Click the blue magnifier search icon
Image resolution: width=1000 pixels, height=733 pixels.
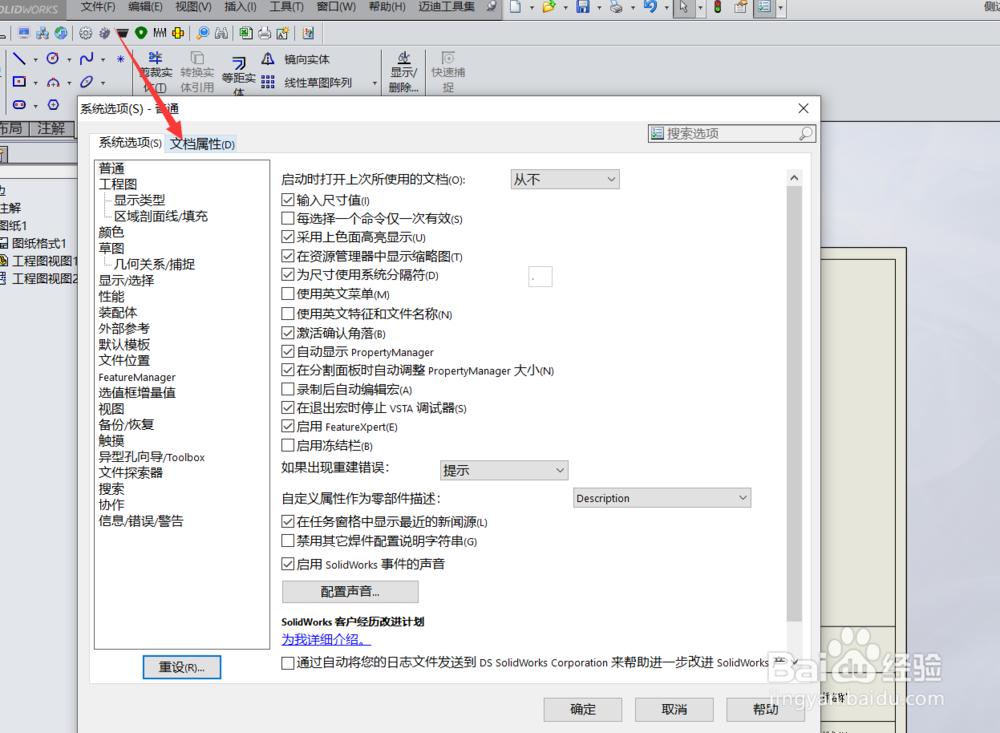[x=203, y=33]
